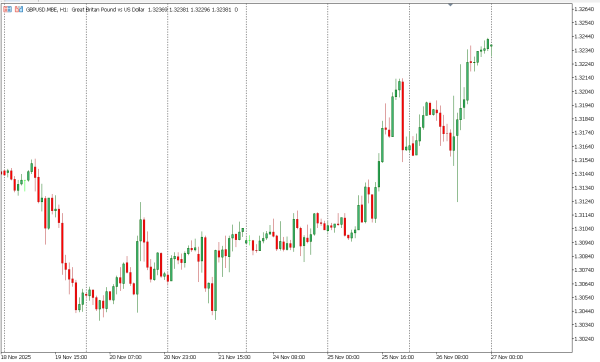Click the 26 Nov 08:00 time label
The width and height of the screenshot is (600, 362).
click(452, 357)
